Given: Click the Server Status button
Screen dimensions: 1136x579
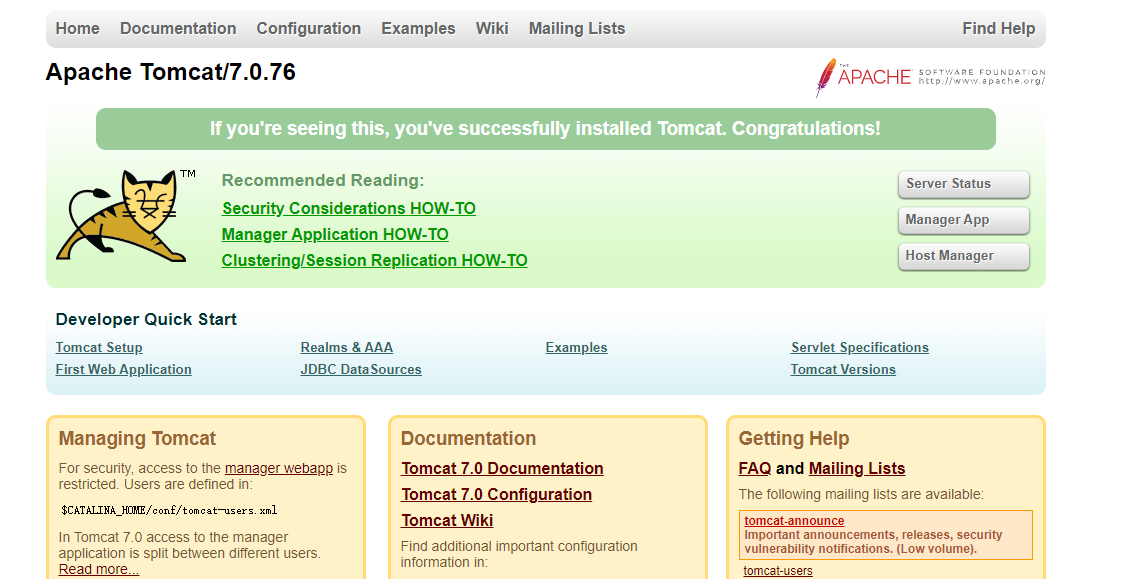Looking at the screenshot, I should pyautogui.click(x=964, y=184).
